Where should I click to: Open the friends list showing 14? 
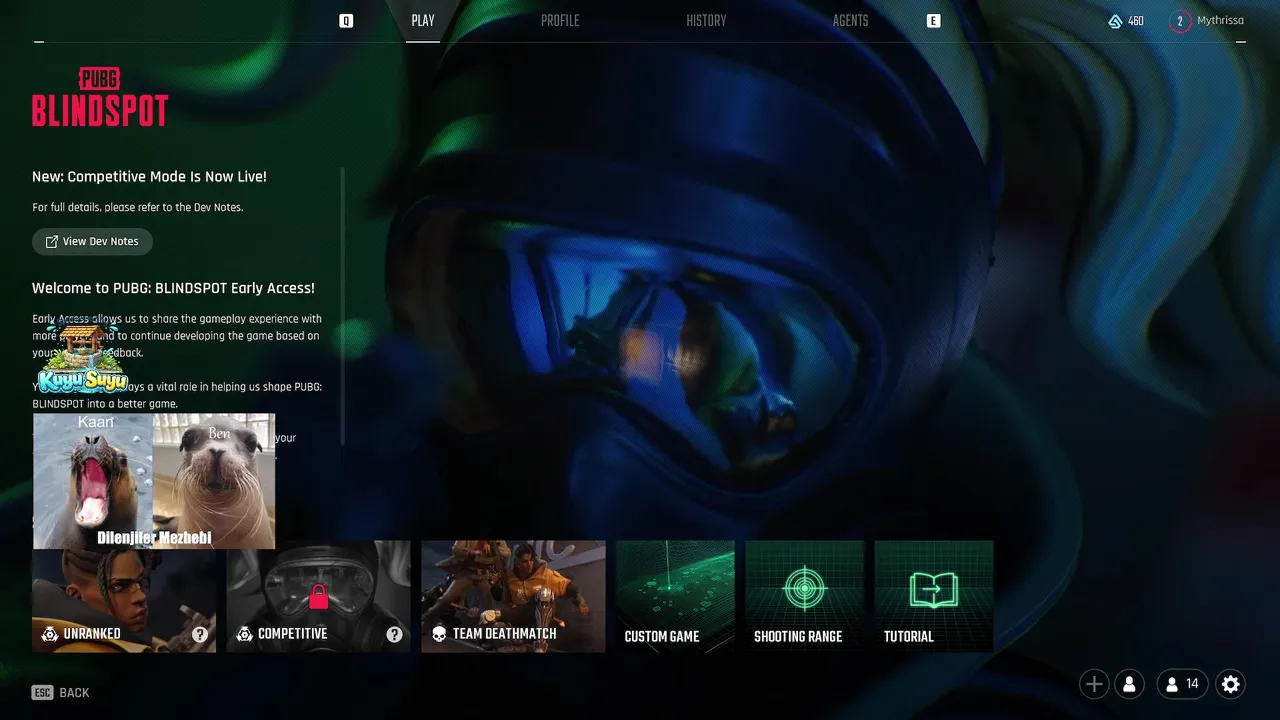coord(1182,684)
